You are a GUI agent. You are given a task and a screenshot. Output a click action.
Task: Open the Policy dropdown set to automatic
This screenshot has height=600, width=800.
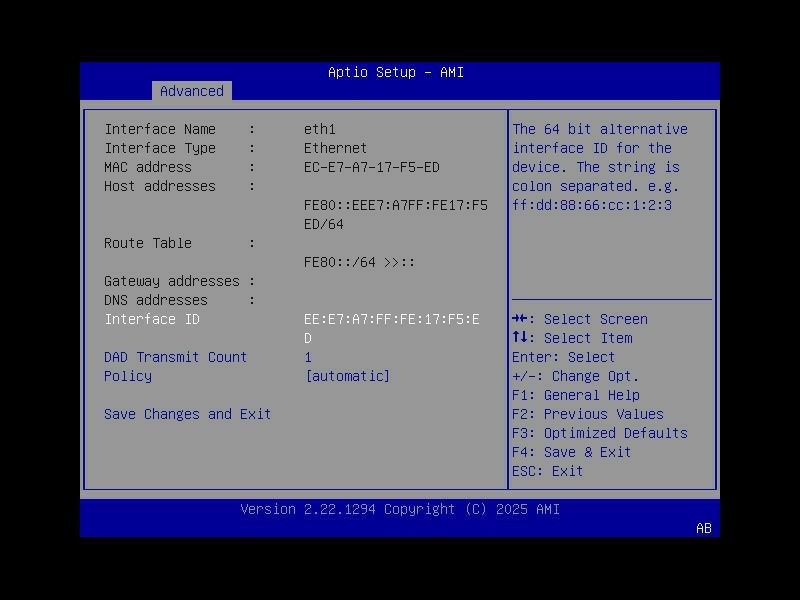pyautogui.click(x=346, y=376)
